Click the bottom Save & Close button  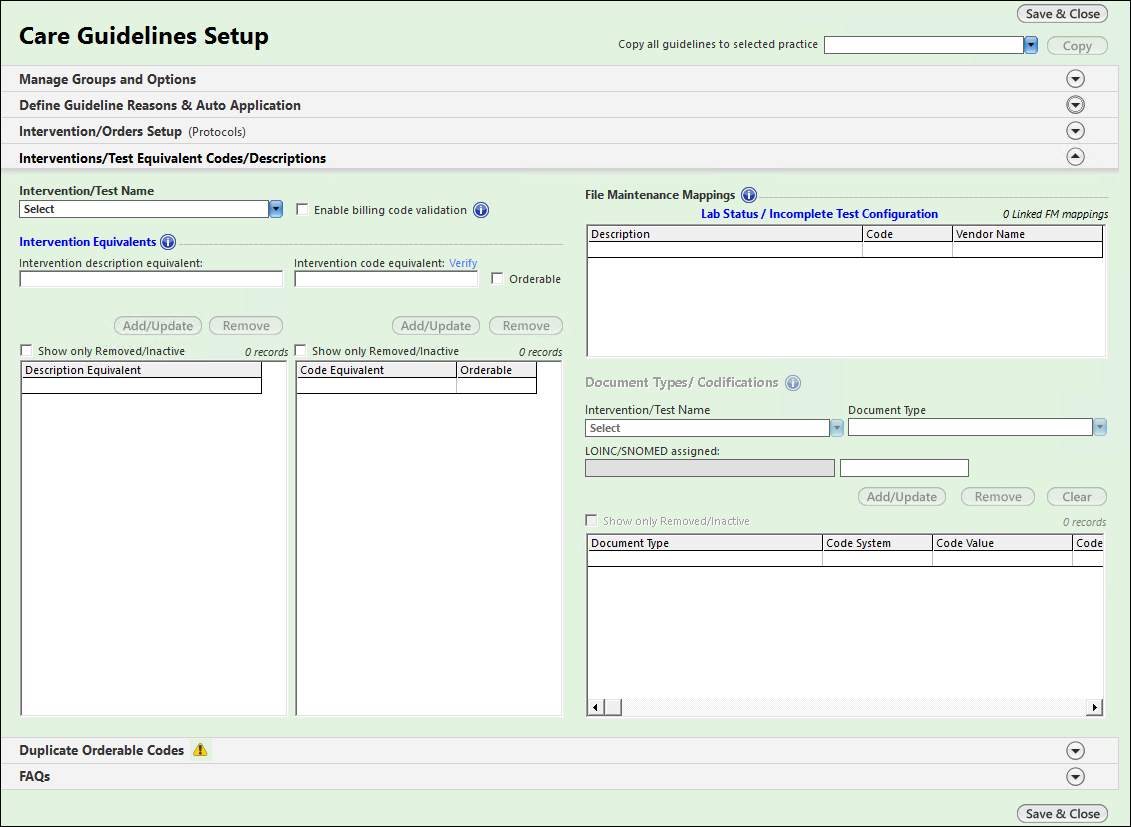[x=1062, y=813]
